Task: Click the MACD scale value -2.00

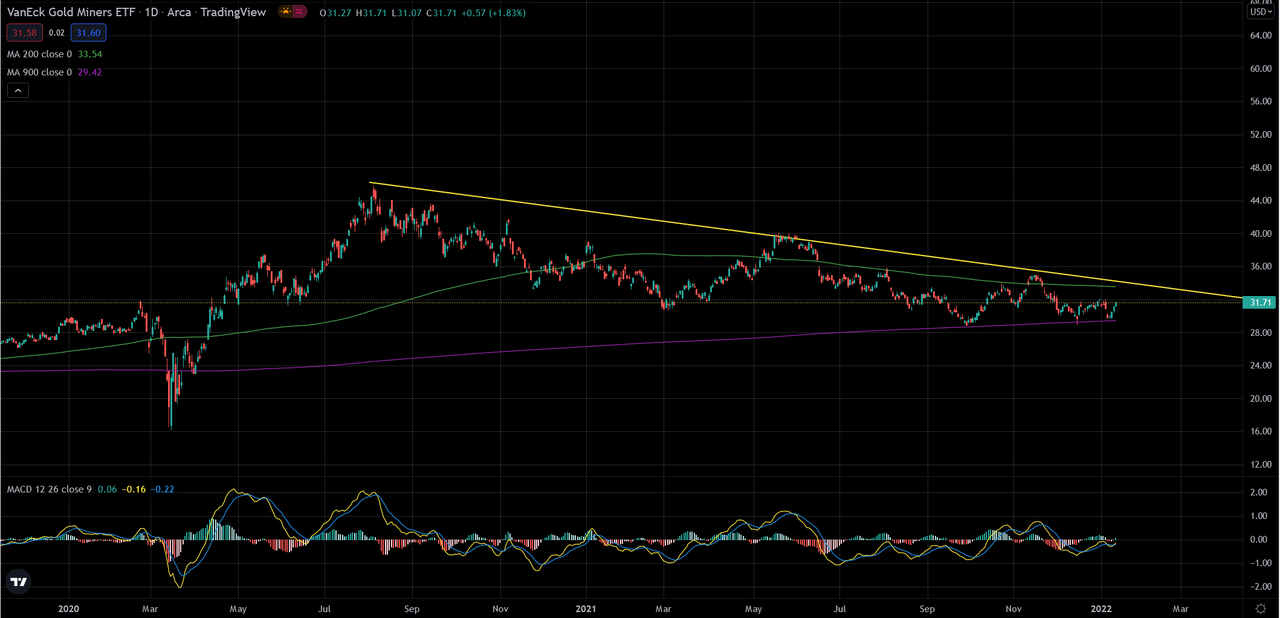Action: [1260, 586]
